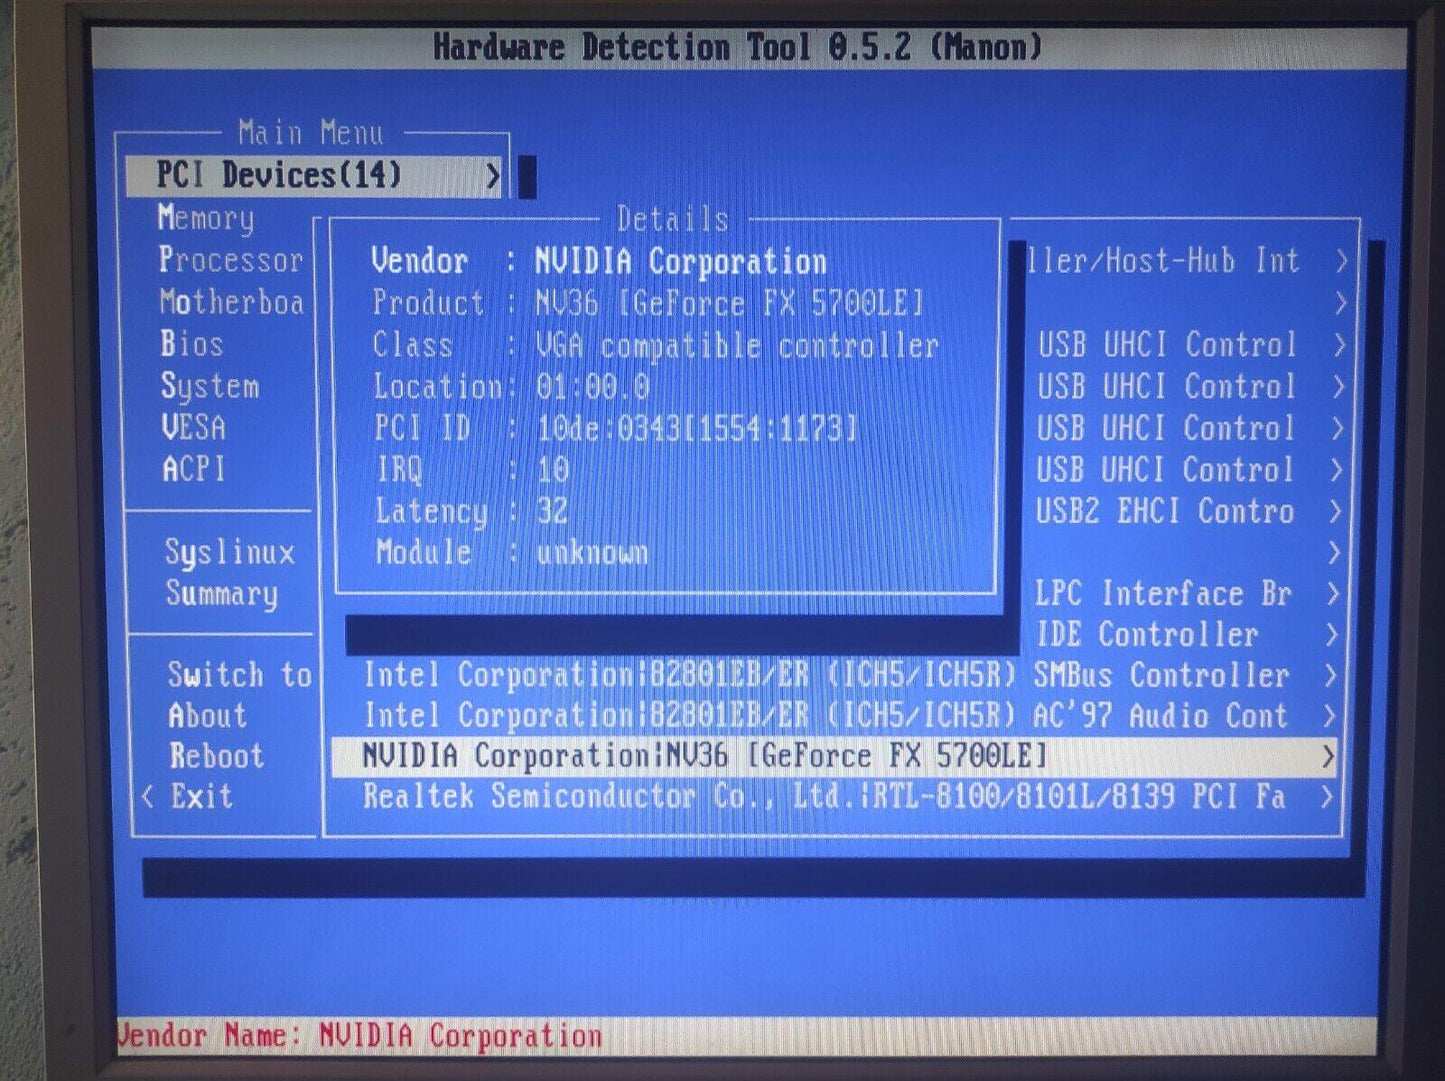Select the System menu entry
1445x1081 pixels.
[210, 386]
